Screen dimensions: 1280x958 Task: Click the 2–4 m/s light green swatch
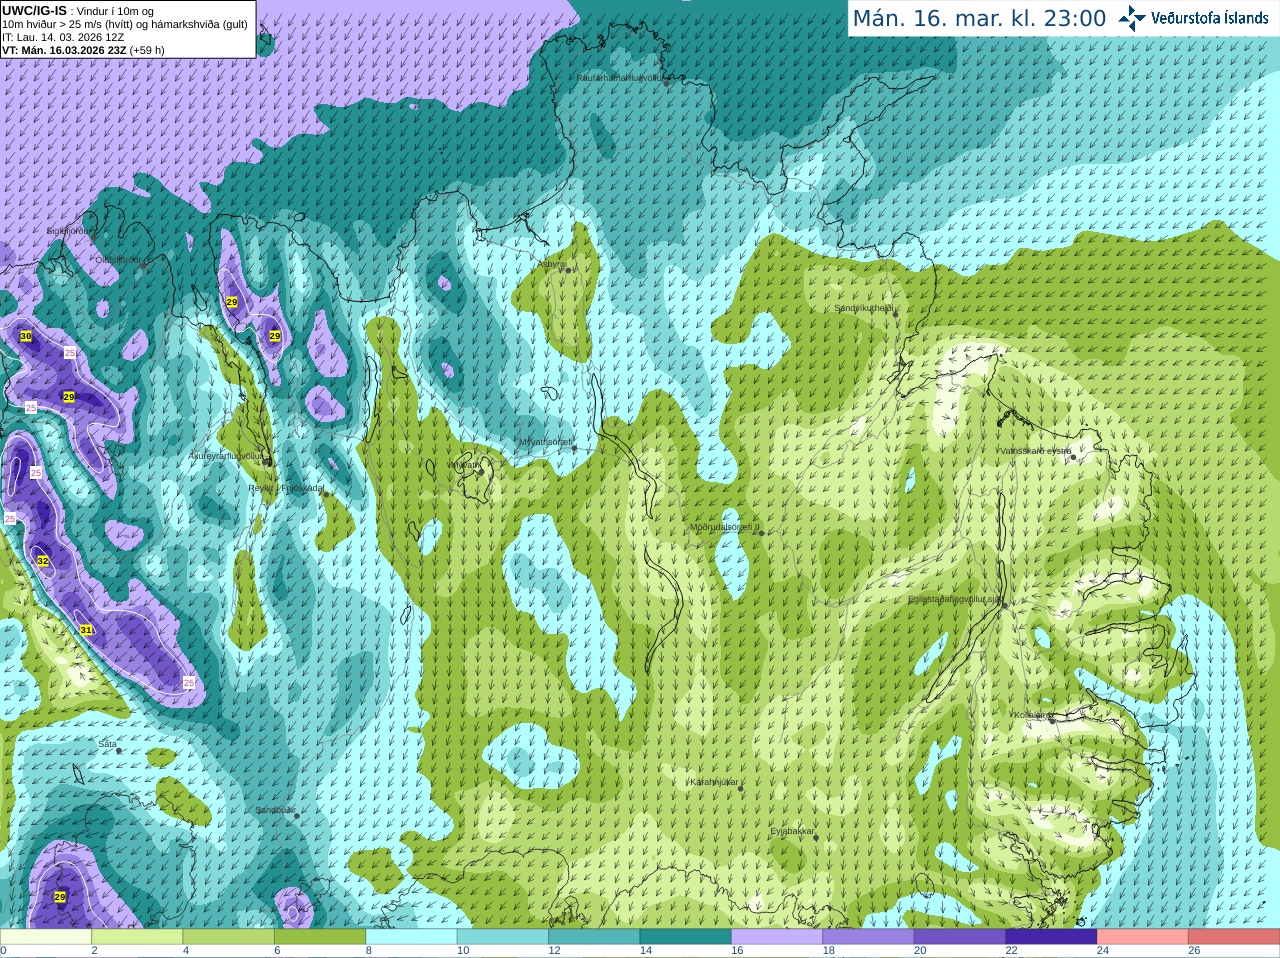pyautogui.click(x=137, y=937)
